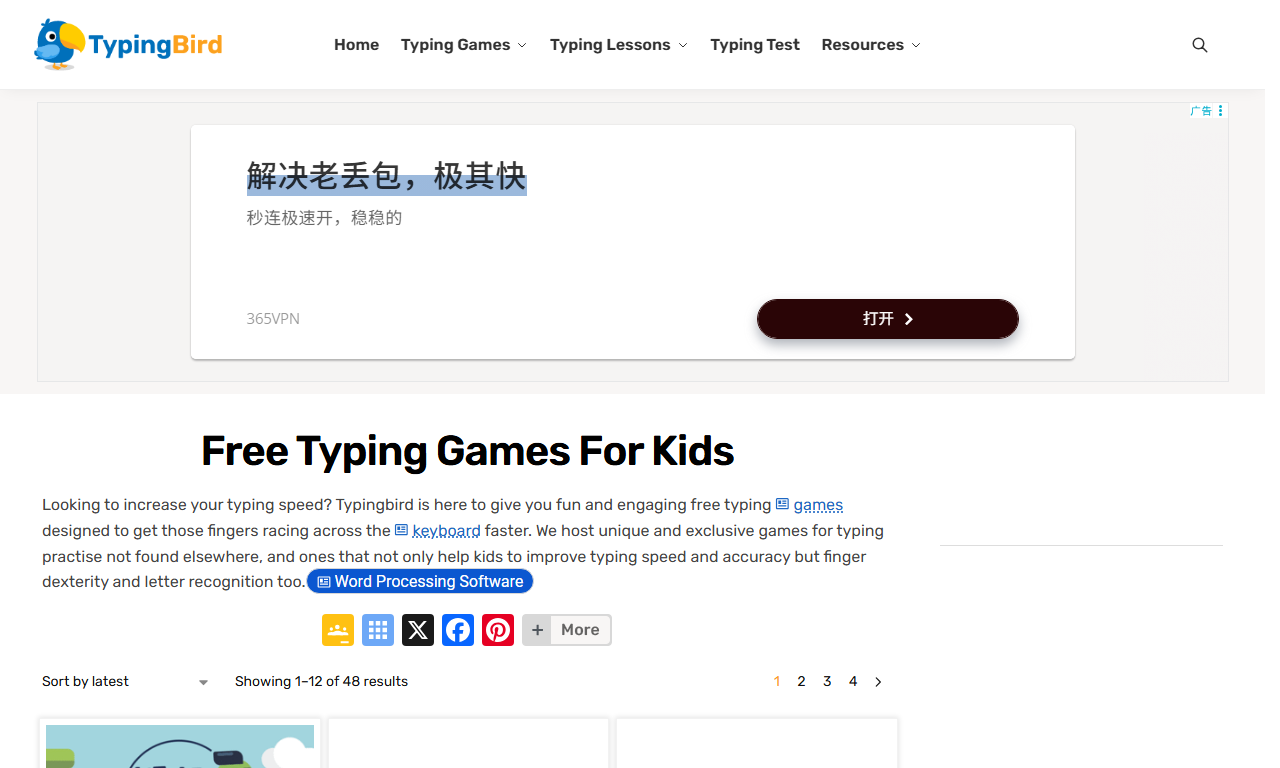Click the 广告 ad label

(x=1201, y=111)
